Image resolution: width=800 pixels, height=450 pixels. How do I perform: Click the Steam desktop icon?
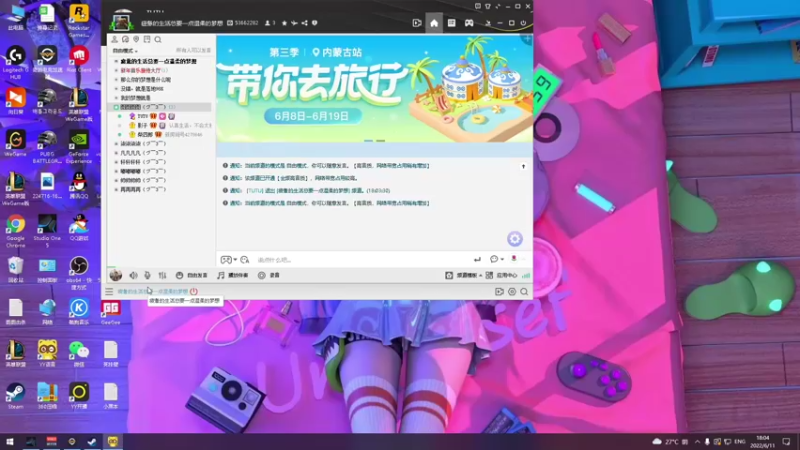pos(15,396)
